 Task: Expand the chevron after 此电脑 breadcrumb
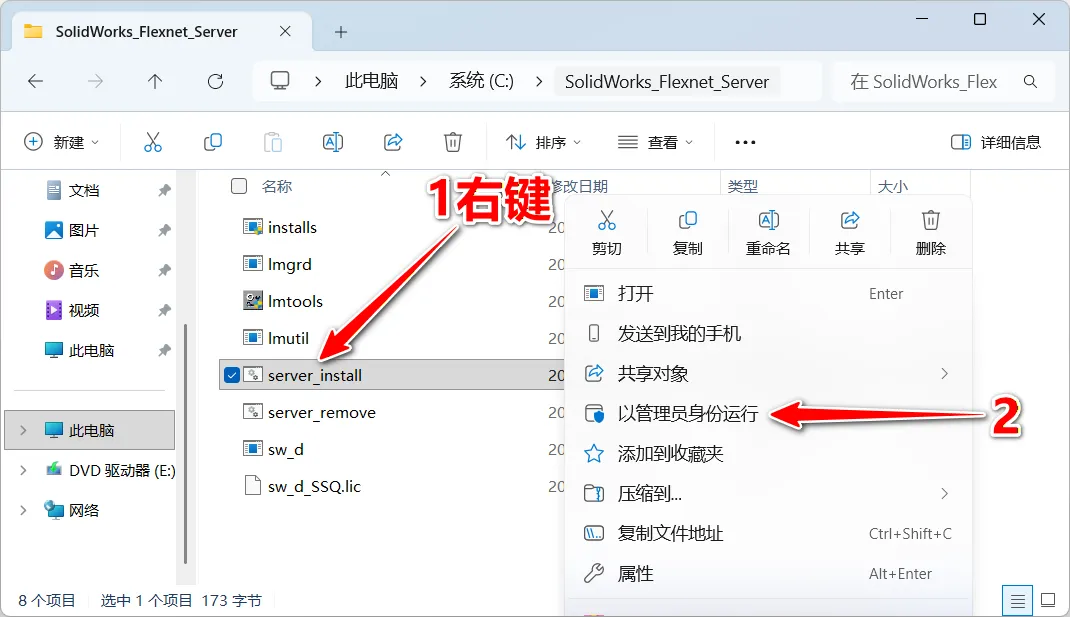point(423,82)
